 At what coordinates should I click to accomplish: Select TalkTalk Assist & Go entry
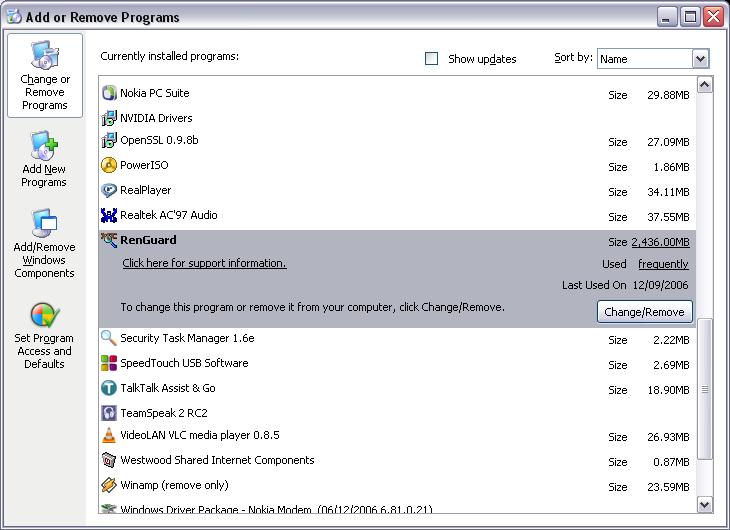coord(167,388)
